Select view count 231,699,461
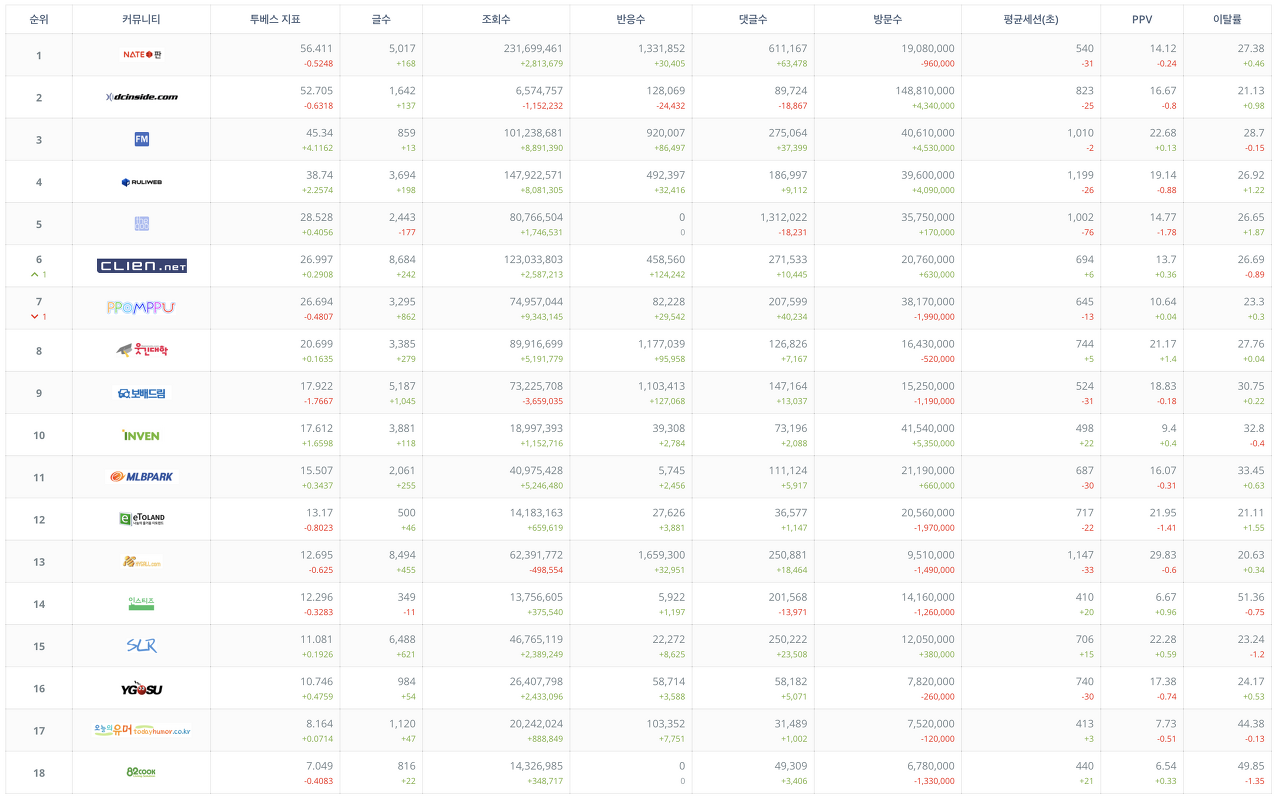Image resolution: width=1280 pixels, height=801 pixels. click(533, 48)
